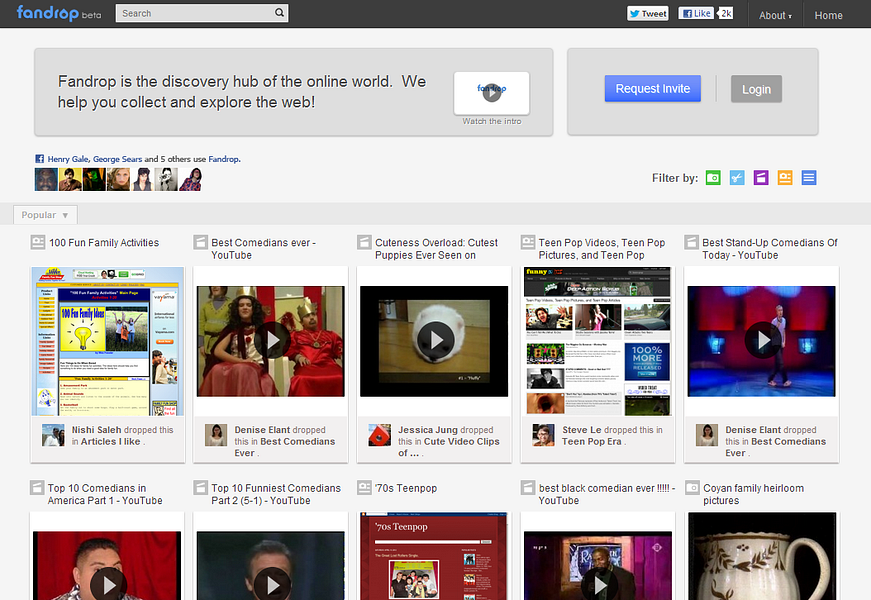Open the Henry Gale profile link
The height and width of the screenshot is (600, 871).
(x=68, y=159)
